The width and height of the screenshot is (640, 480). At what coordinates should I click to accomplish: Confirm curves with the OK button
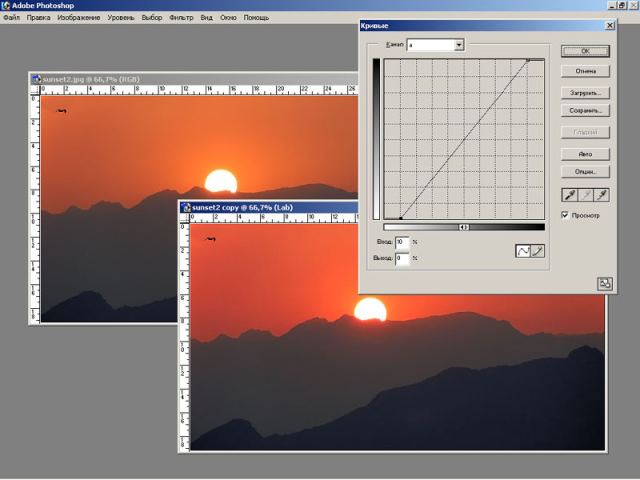pos(585,51)
